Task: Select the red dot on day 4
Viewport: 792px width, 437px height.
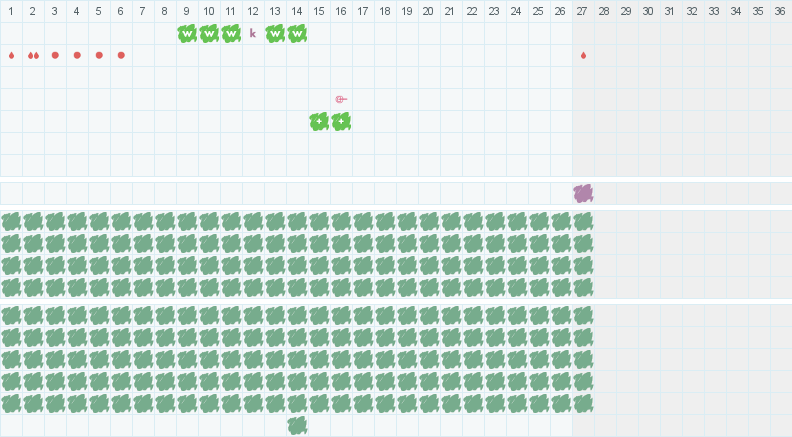Action: pyautogui.click(x=77, y=55)
